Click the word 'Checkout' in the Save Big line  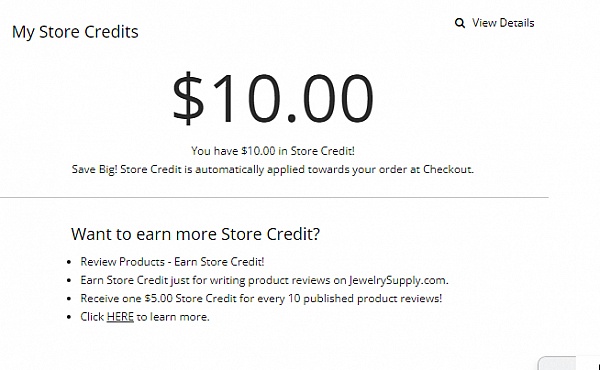pos(448,169)
